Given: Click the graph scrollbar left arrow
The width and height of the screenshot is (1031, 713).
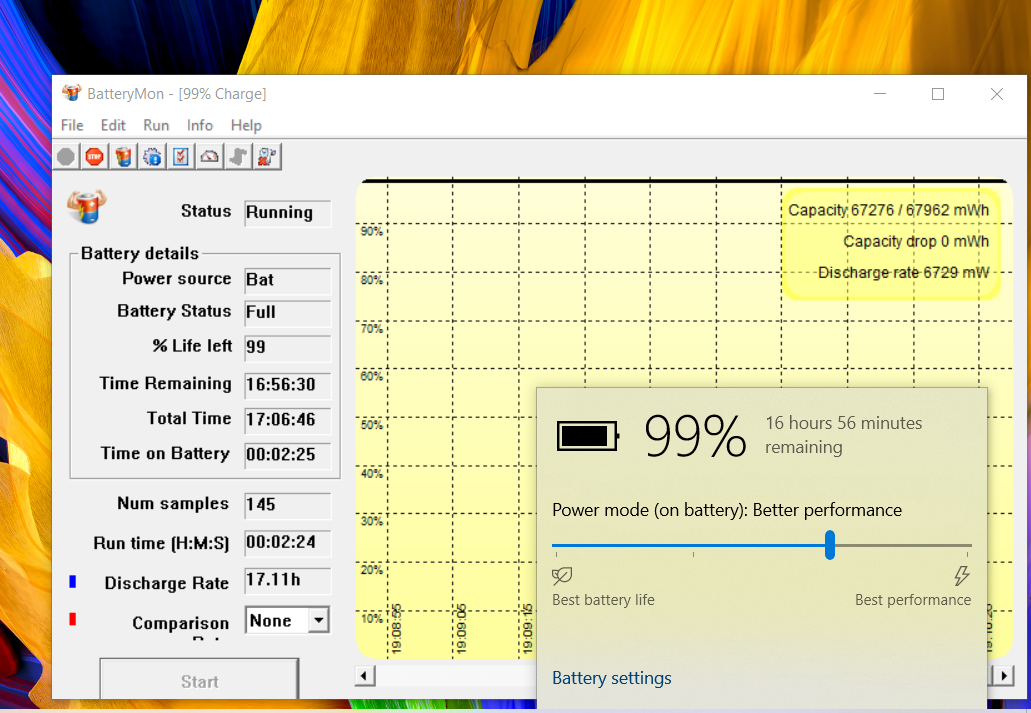Looking at the screenshot, I should 365,676.
